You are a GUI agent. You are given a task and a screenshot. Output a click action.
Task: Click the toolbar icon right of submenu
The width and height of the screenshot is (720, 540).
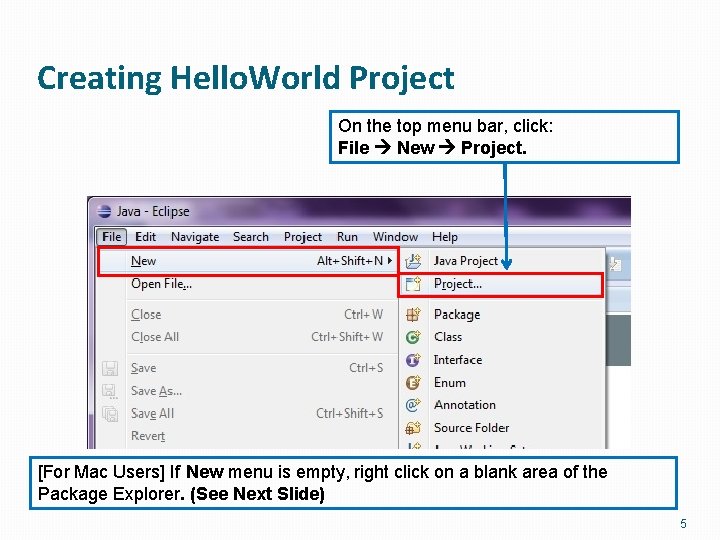(615, 264)
